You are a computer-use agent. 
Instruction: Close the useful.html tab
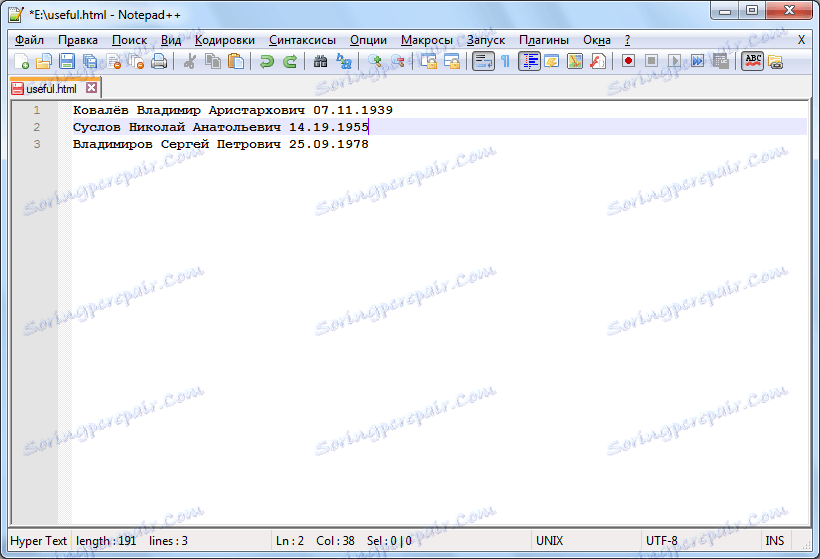point(92,88)
